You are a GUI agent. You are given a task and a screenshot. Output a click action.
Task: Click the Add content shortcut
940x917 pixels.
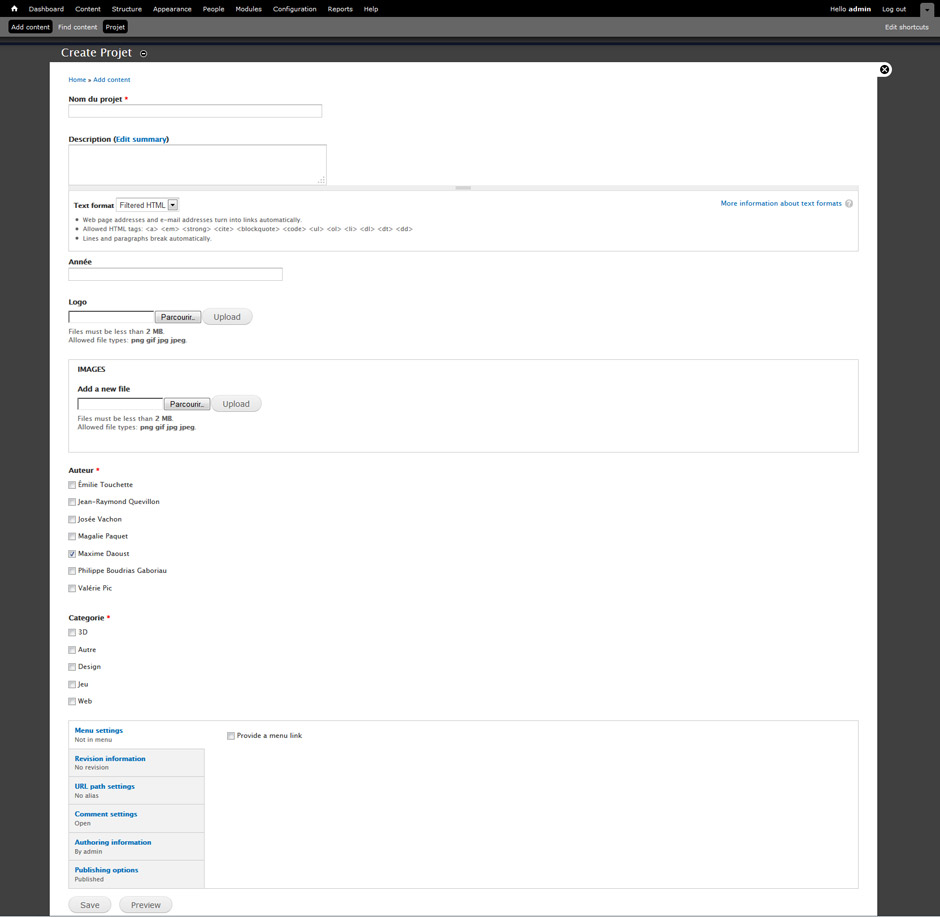pos(30,27)
